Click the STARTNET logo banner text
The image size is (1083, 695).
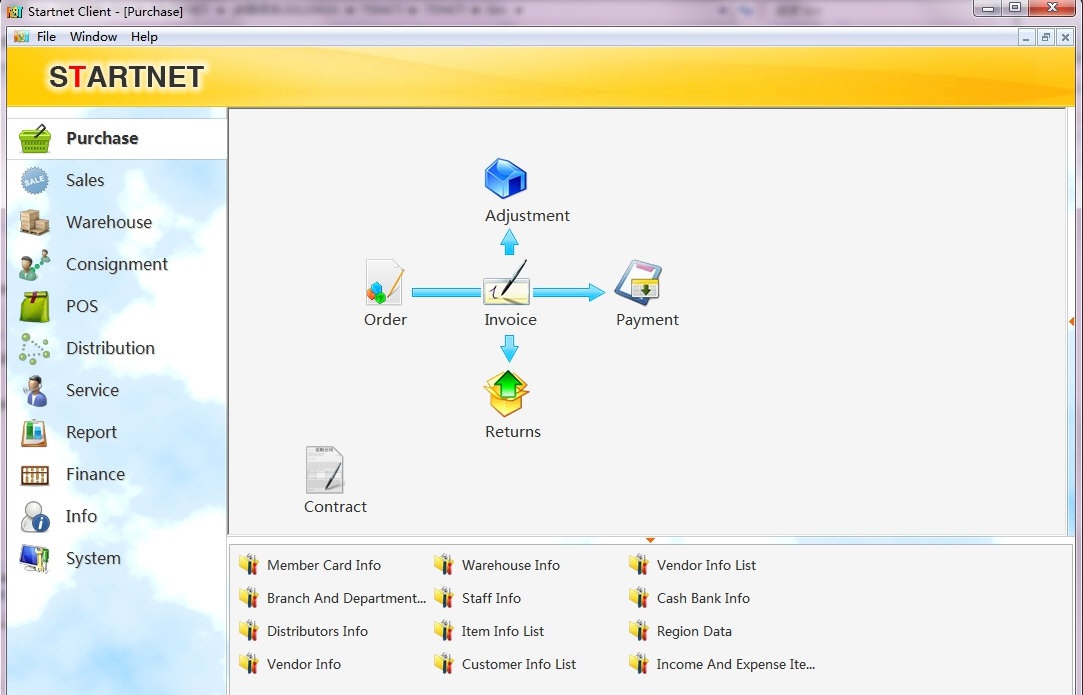(x=126, y=77)
